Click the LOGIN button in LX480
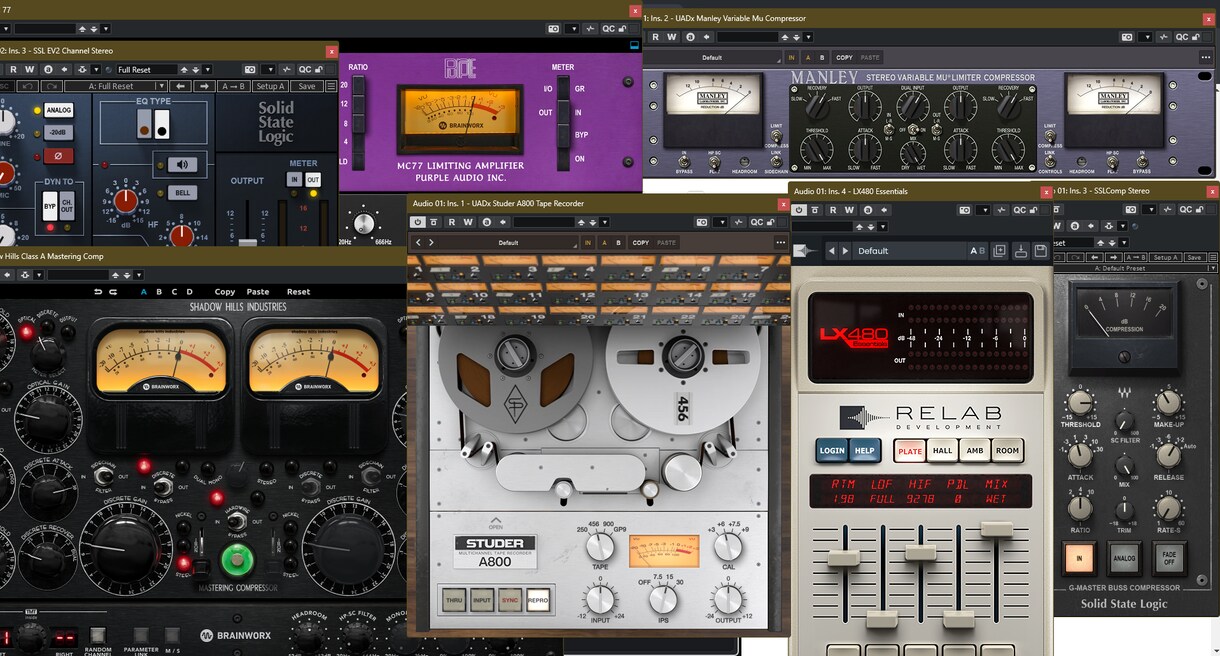Screen dimensions: 1220x656 tap(832, 451)
